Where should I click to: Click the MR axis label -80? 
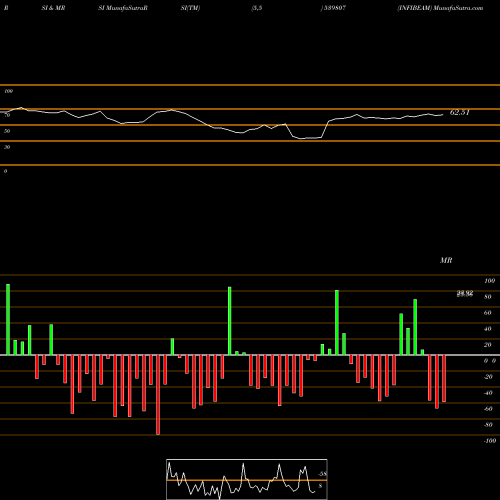coord(488,425)
